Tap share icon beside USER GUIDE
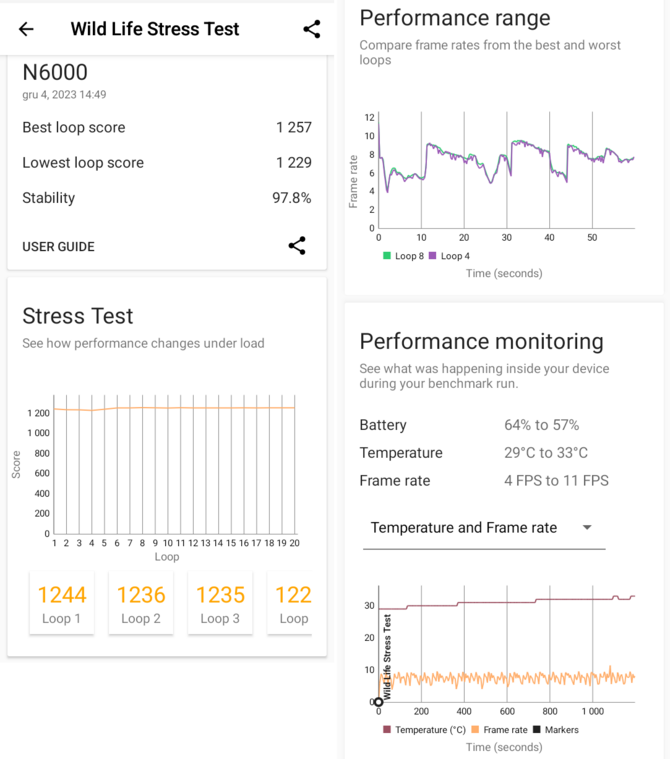Viewport: 670px width, 759px height. (x=297, y=246)
